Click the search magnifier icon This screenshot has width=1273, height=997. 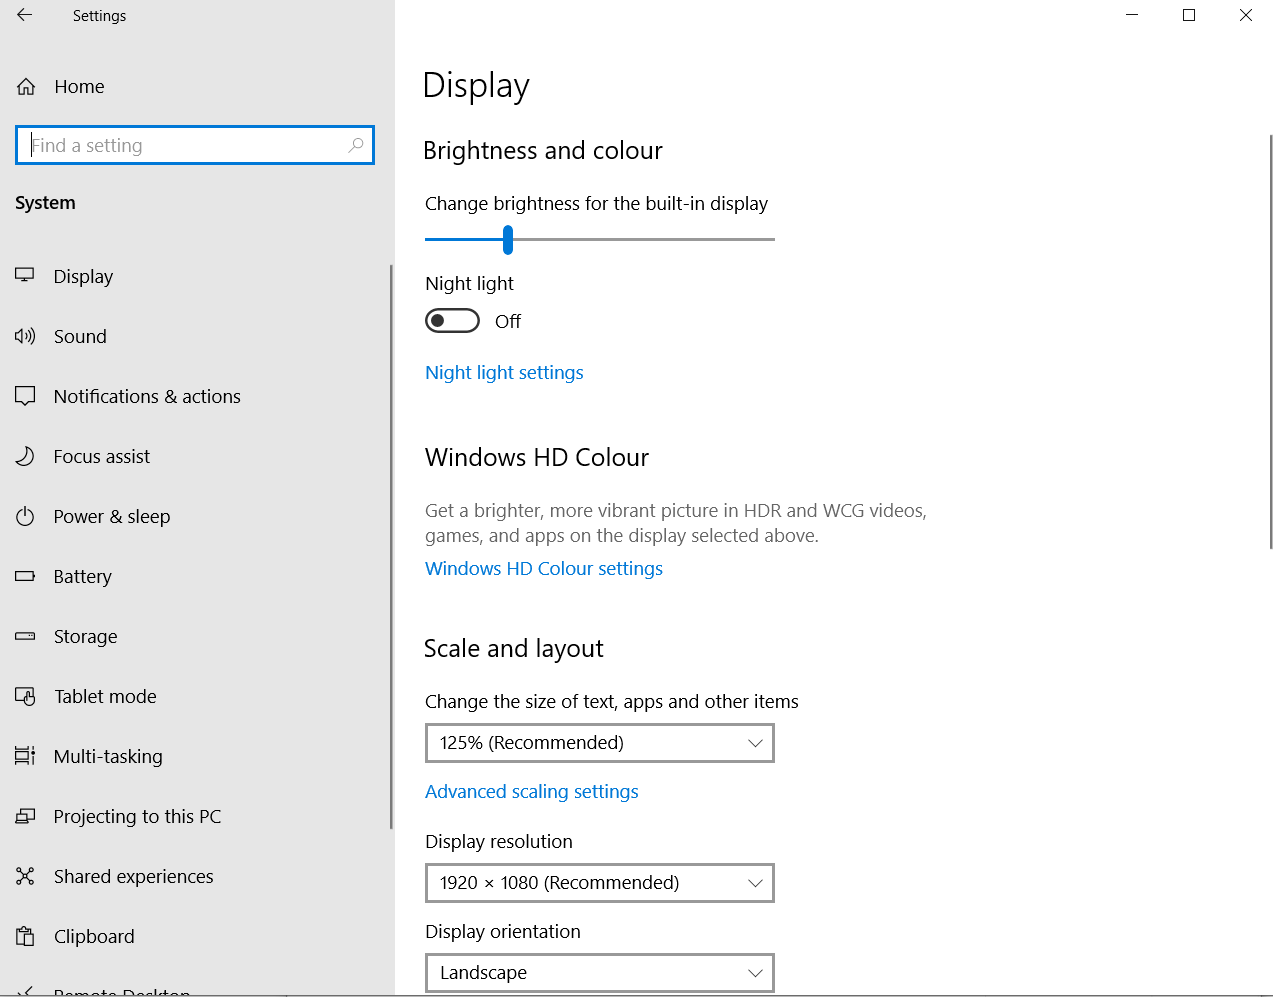[356, 145]
